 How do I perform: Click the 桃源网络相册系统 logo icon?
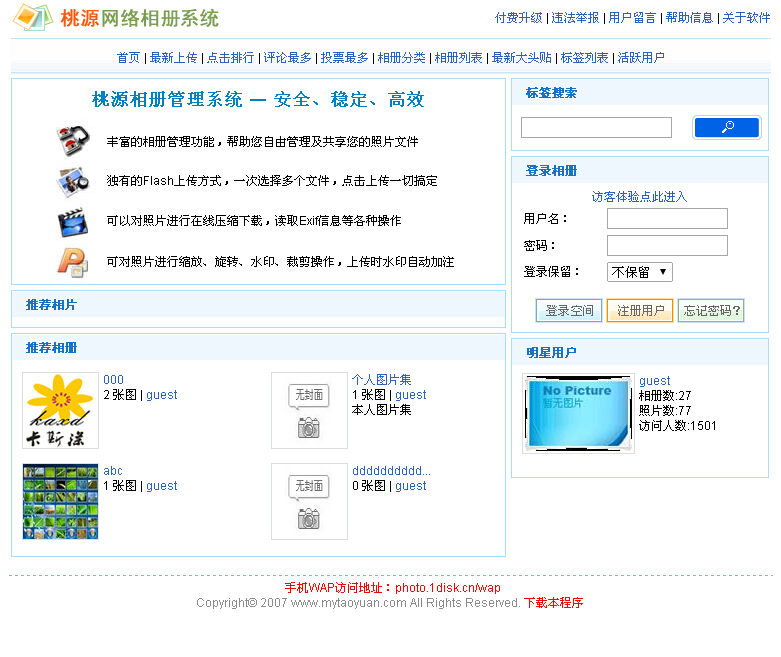[x=33, y=17]
